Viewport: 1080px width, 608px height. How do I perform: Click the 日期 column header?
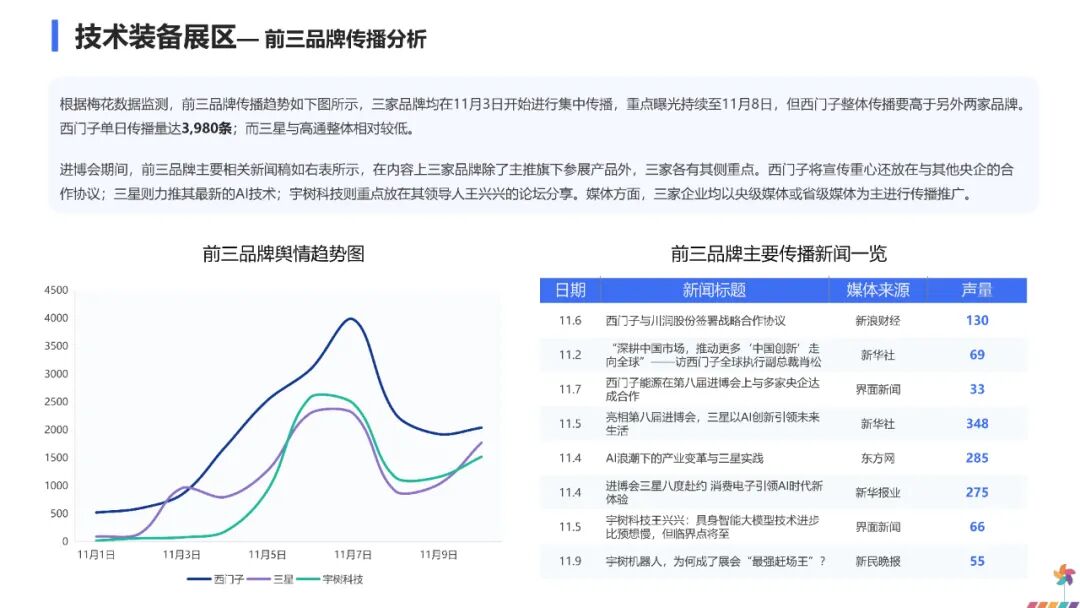(570, 290)
